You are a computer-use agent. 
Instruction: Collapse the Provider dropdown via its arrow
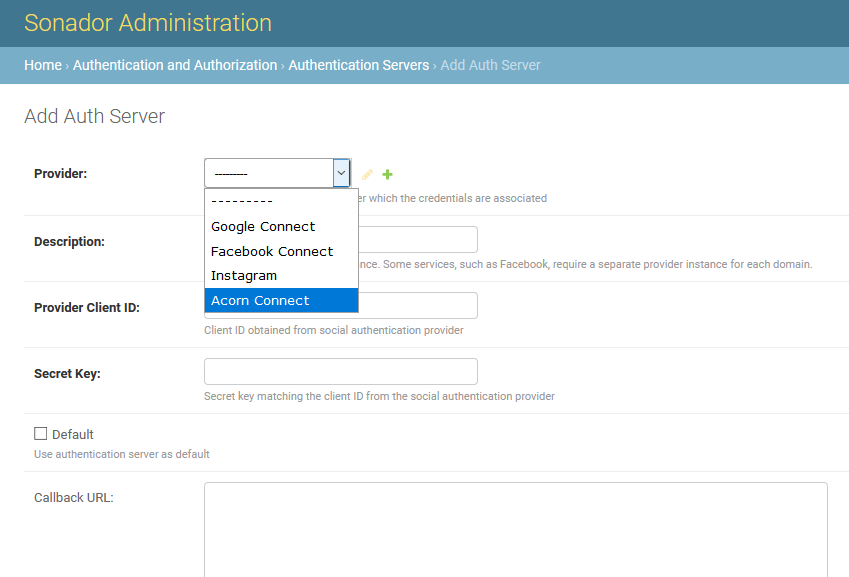click(x=341, y=173)
